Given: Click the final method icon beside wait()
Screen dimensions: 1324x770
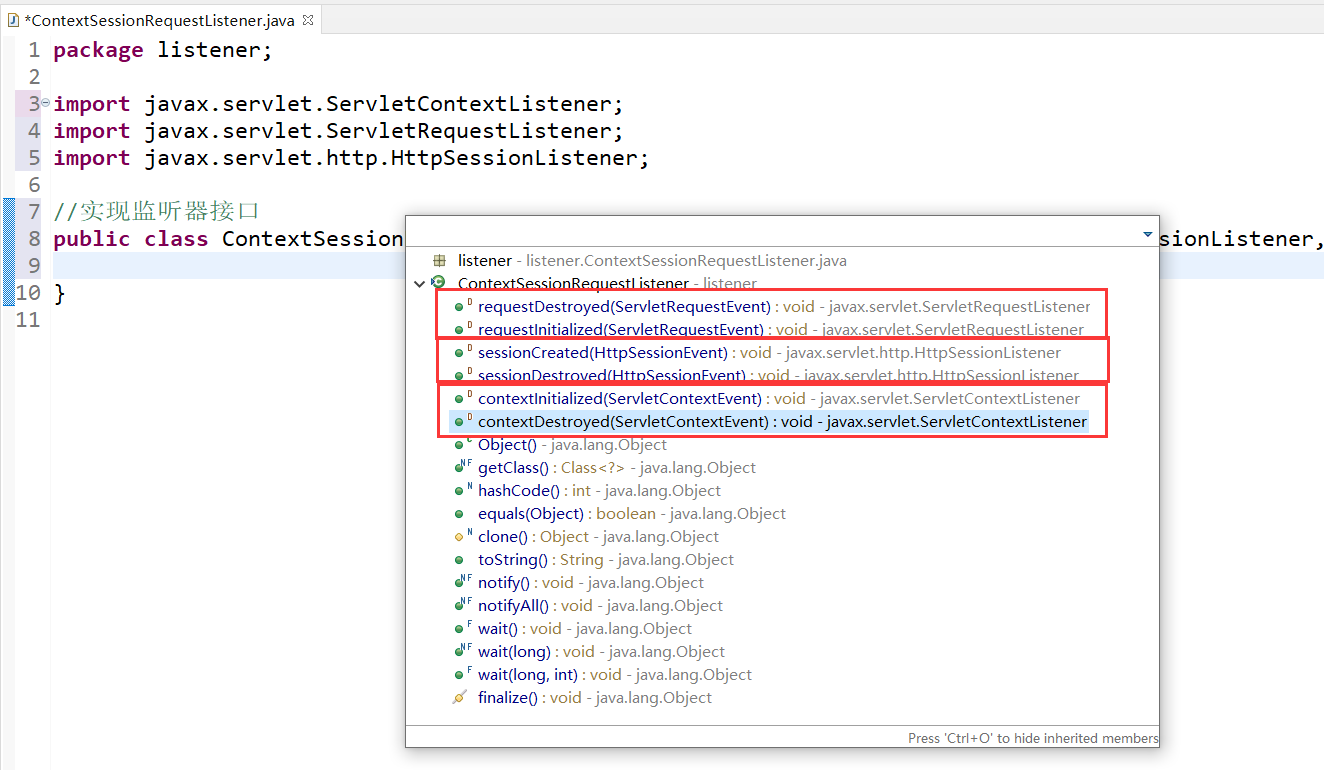Looking at the screenshot, I should tap(459, 628).
